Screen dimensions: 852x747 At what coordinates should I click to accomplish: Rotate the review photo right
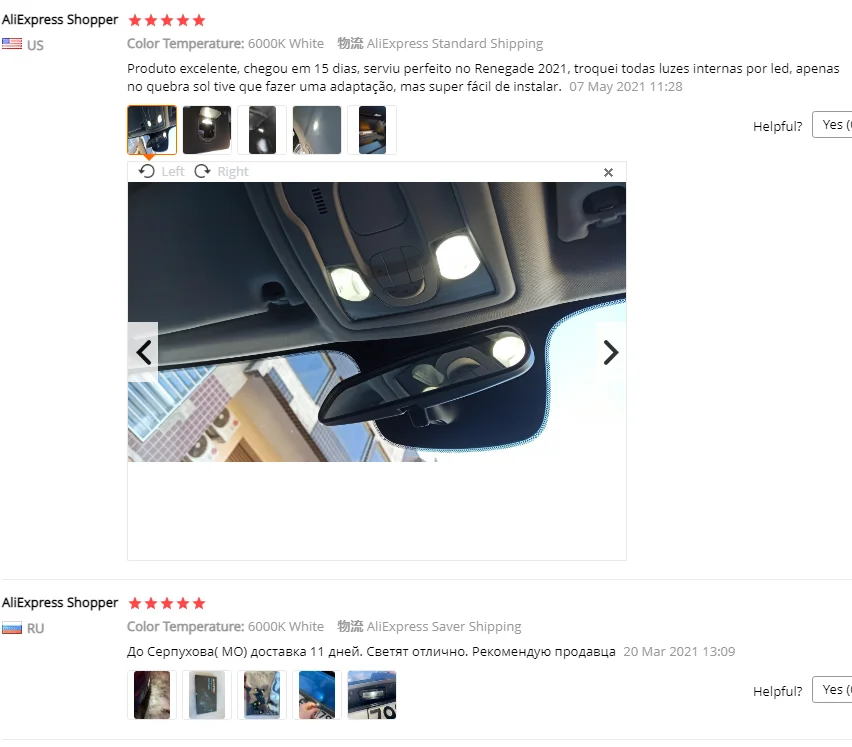(x=221, y=172)
